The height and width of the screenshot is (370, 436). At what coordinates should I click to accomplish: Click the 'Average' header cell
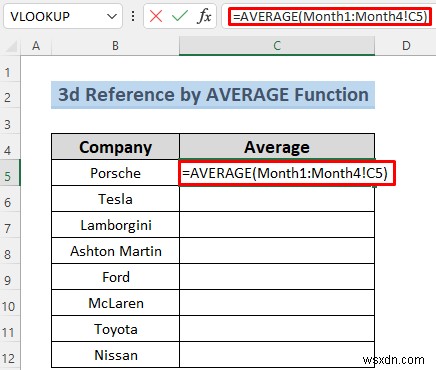(x=277, y=147)
